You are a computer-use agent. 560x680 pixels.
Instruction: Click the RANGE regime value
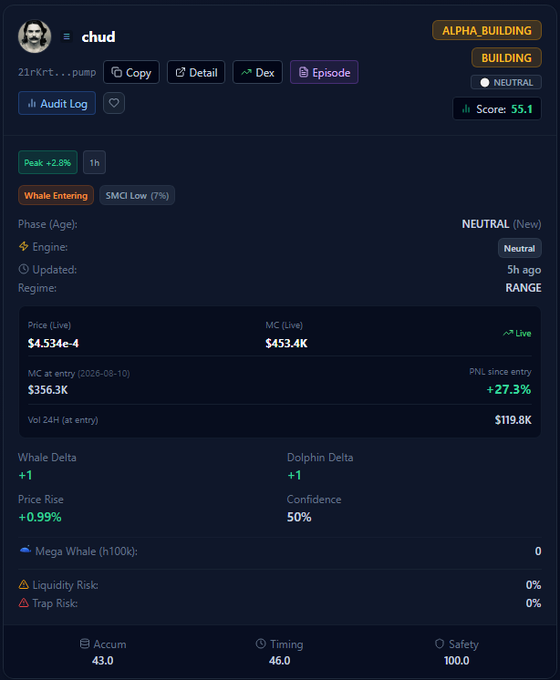pyautogui.click(x=523, y=288)
